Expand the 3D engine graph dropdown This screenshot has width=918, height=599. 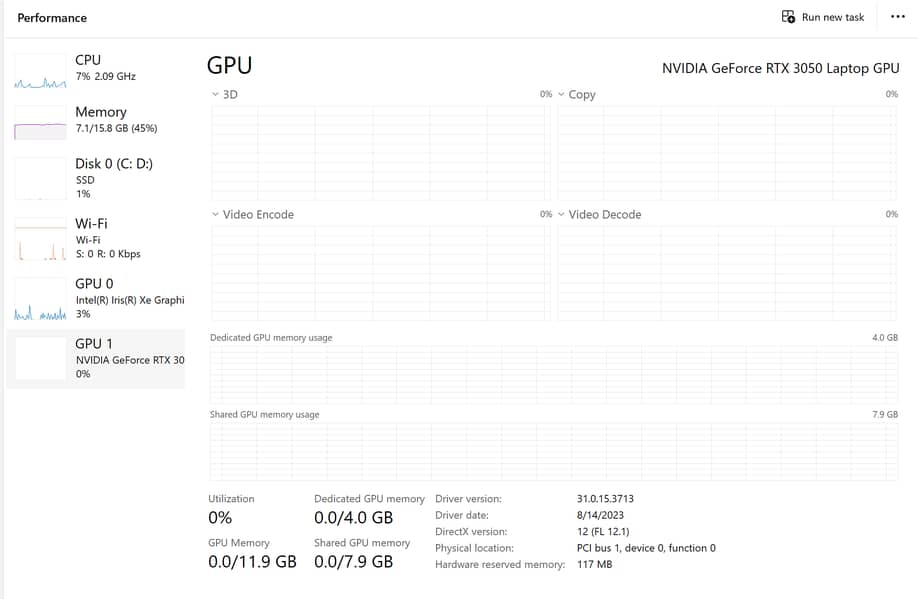point(215,94)
